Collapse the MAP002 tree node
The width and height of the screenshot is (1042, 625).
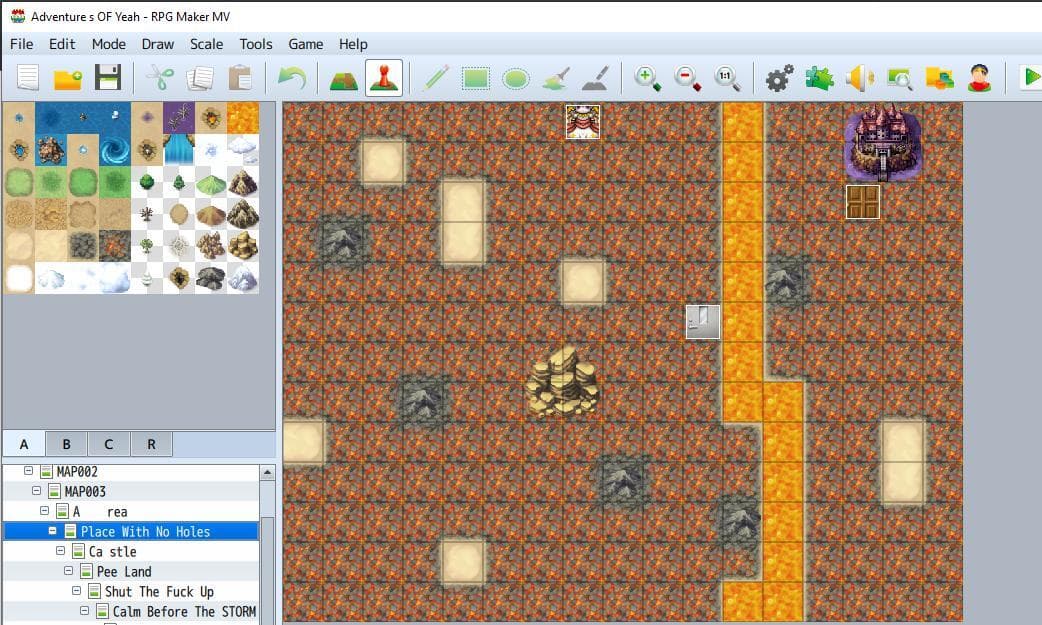click(x=28, y=471)
